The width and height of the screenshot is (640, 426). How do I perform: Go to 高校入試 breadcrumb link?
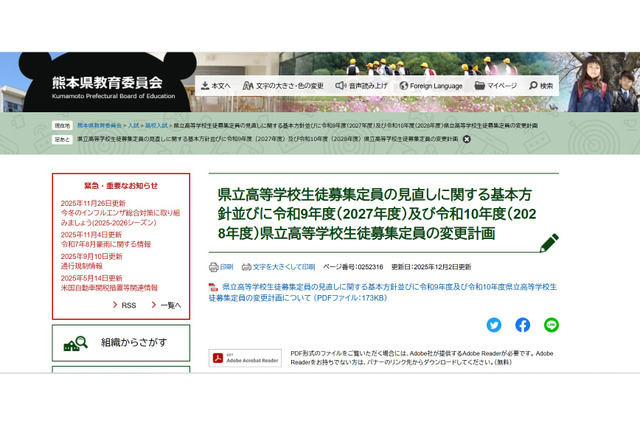[x=156, y=125]
